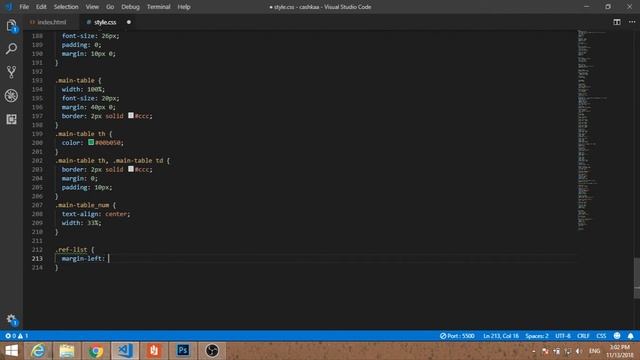
Task: Open the Search view in activity bar
Action: coord(11,49)
